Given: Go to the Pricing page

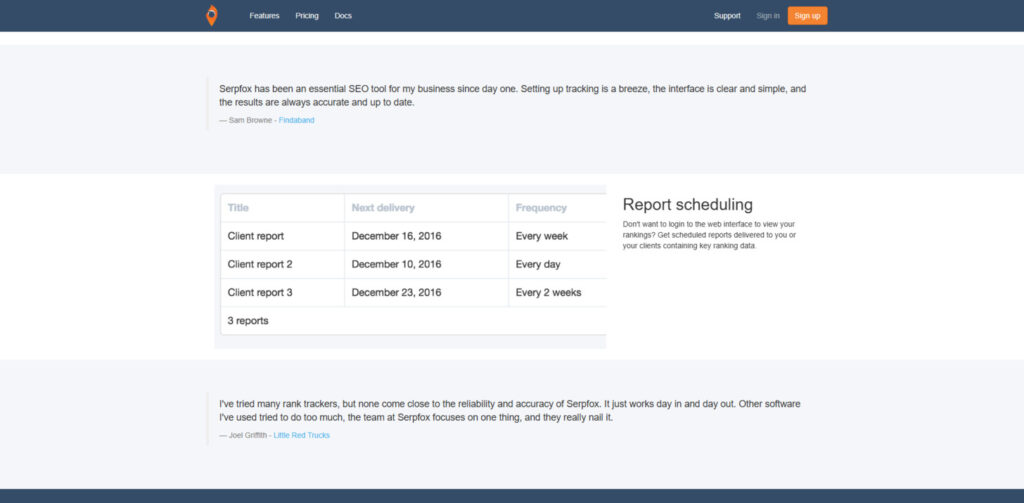Looking at the screenshot, I should (307, 16).
